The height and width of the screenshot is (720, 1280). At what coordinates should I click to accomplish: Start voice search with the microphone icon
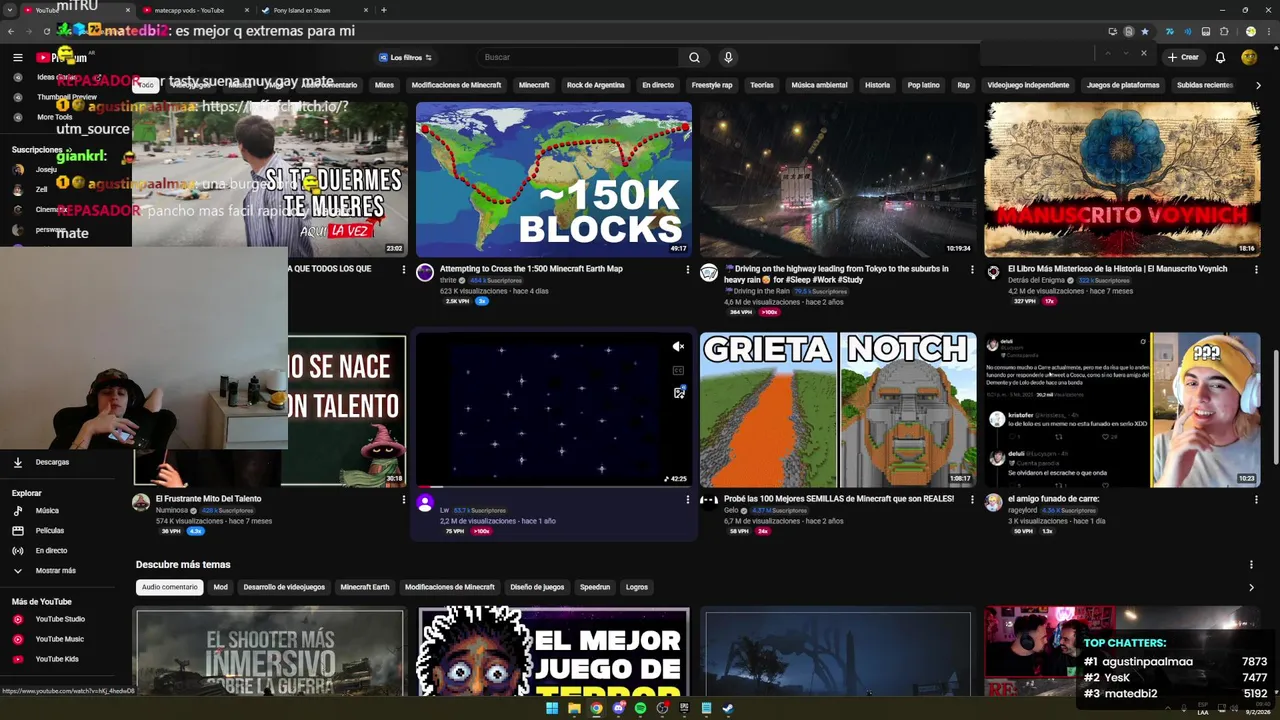coord(728,57)
